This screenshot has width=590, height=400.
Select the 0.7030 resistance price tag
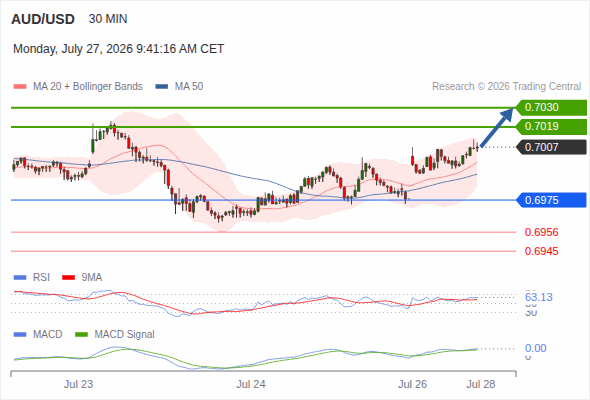551,108
